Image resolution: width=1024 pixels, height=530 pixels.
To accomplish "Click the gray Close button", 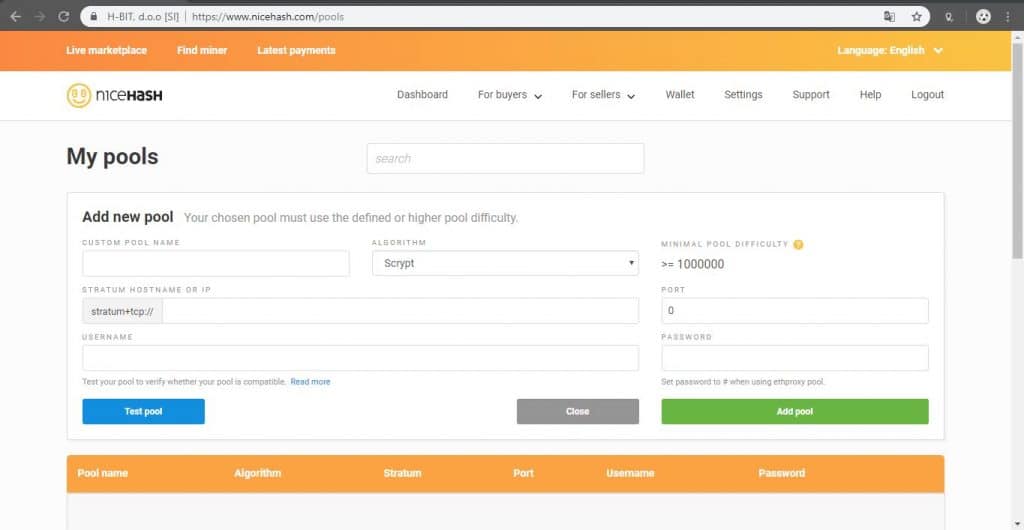I will [x=578, y=412].
